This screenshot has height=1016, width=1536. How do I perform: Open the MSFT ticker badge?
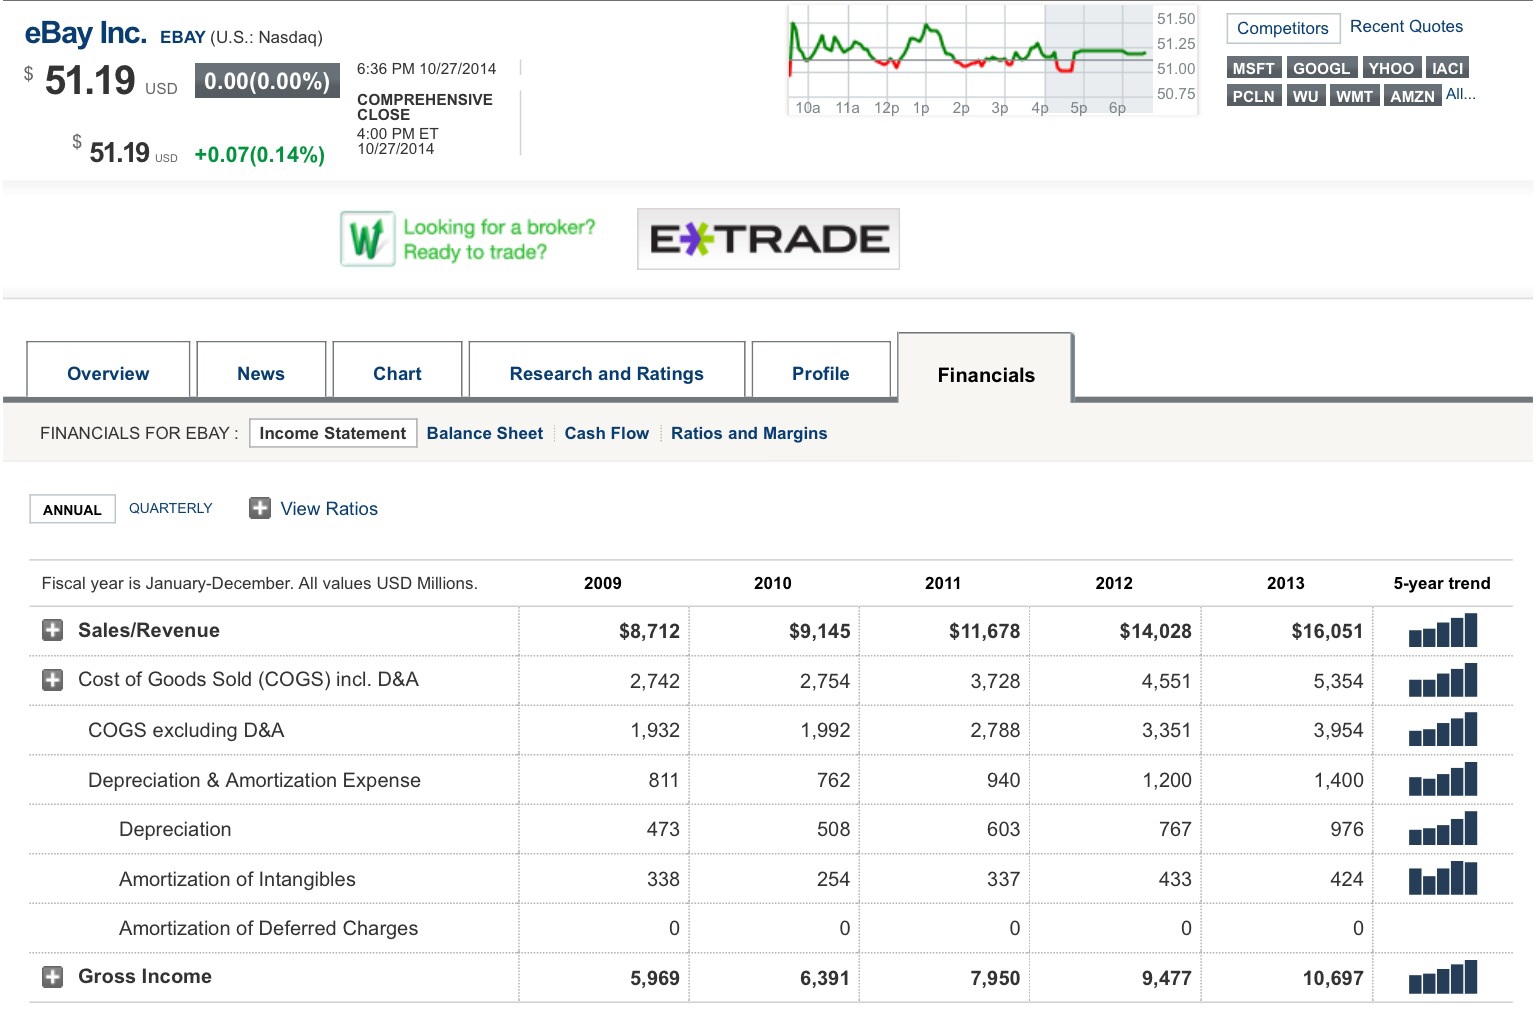(1254, 68)
